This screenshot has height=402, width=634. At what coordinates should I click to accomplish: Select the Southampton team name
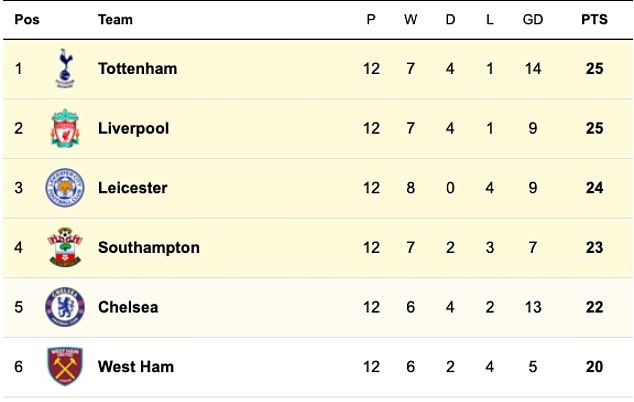tap(149, 248)
